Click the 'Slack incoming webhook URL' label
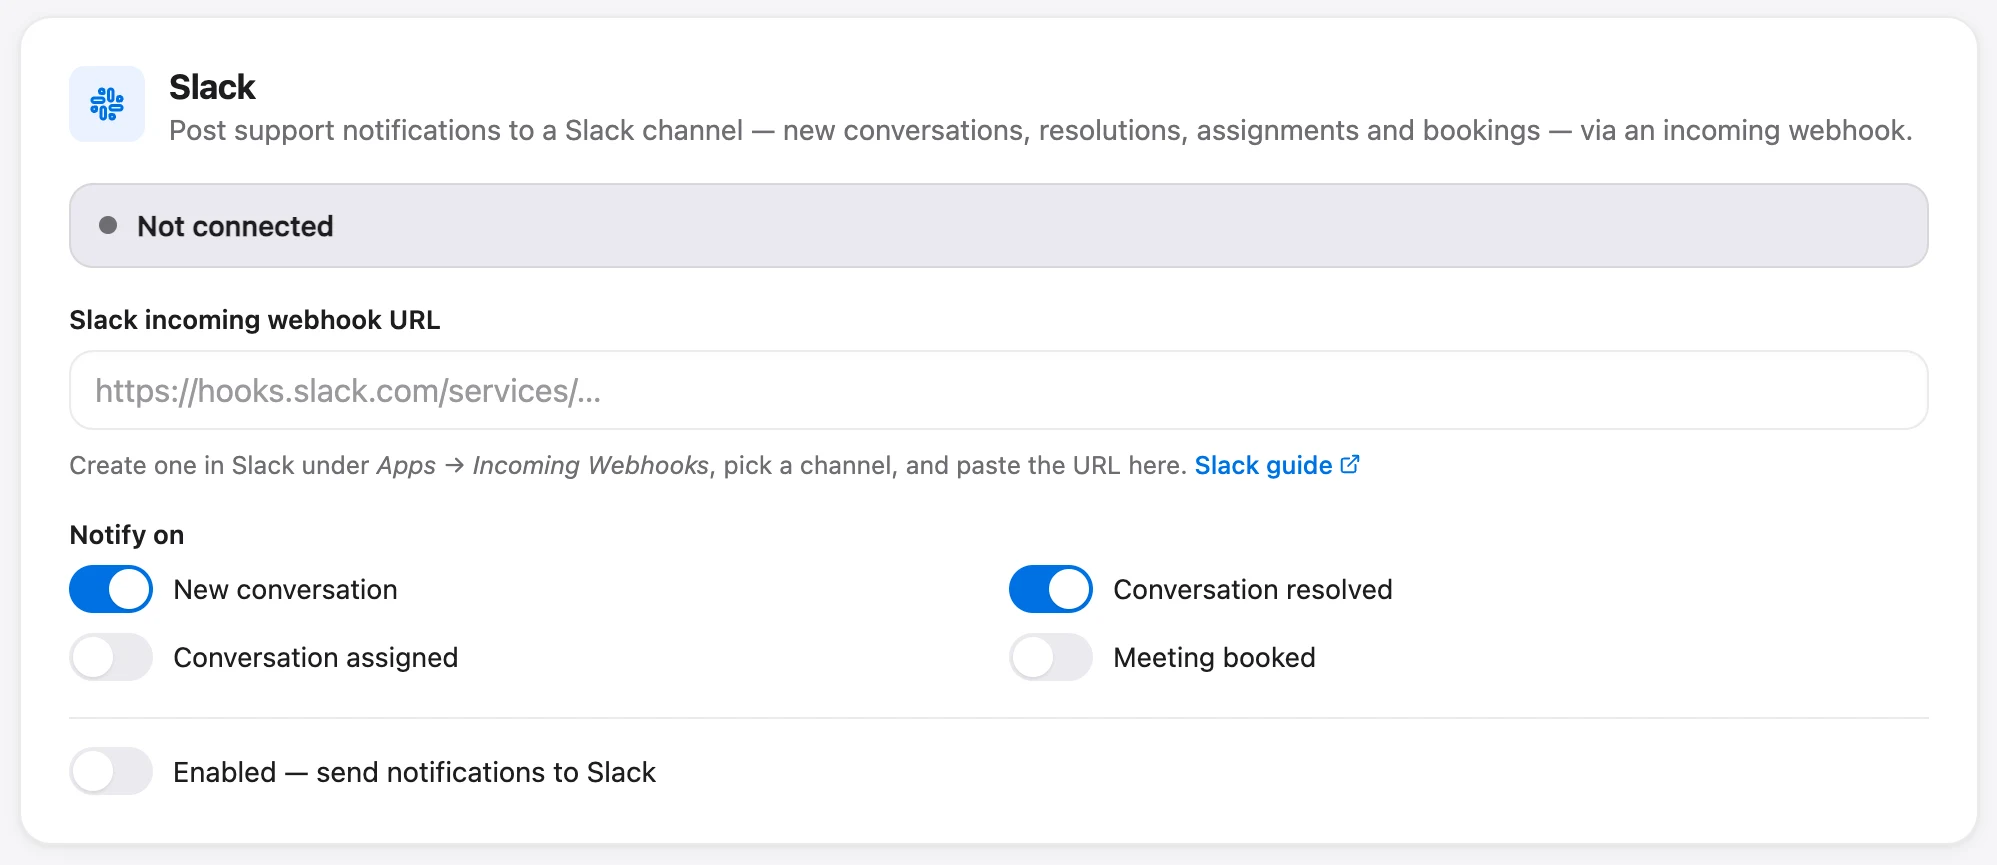The width and height of the screenshot is (1997, 865). [x=255, y=320]
